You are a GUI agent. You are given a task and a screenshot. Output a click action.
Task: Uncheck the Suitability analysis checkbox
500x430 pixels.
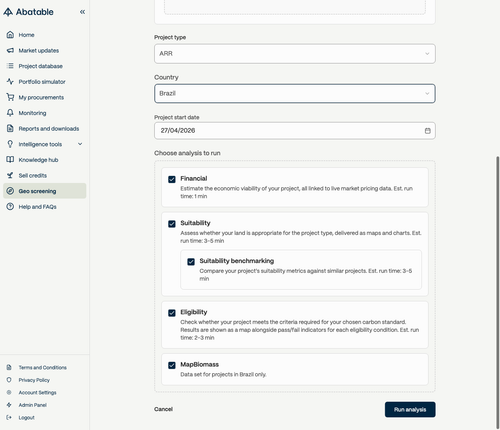pyautogui.click(x=172, y=224)
